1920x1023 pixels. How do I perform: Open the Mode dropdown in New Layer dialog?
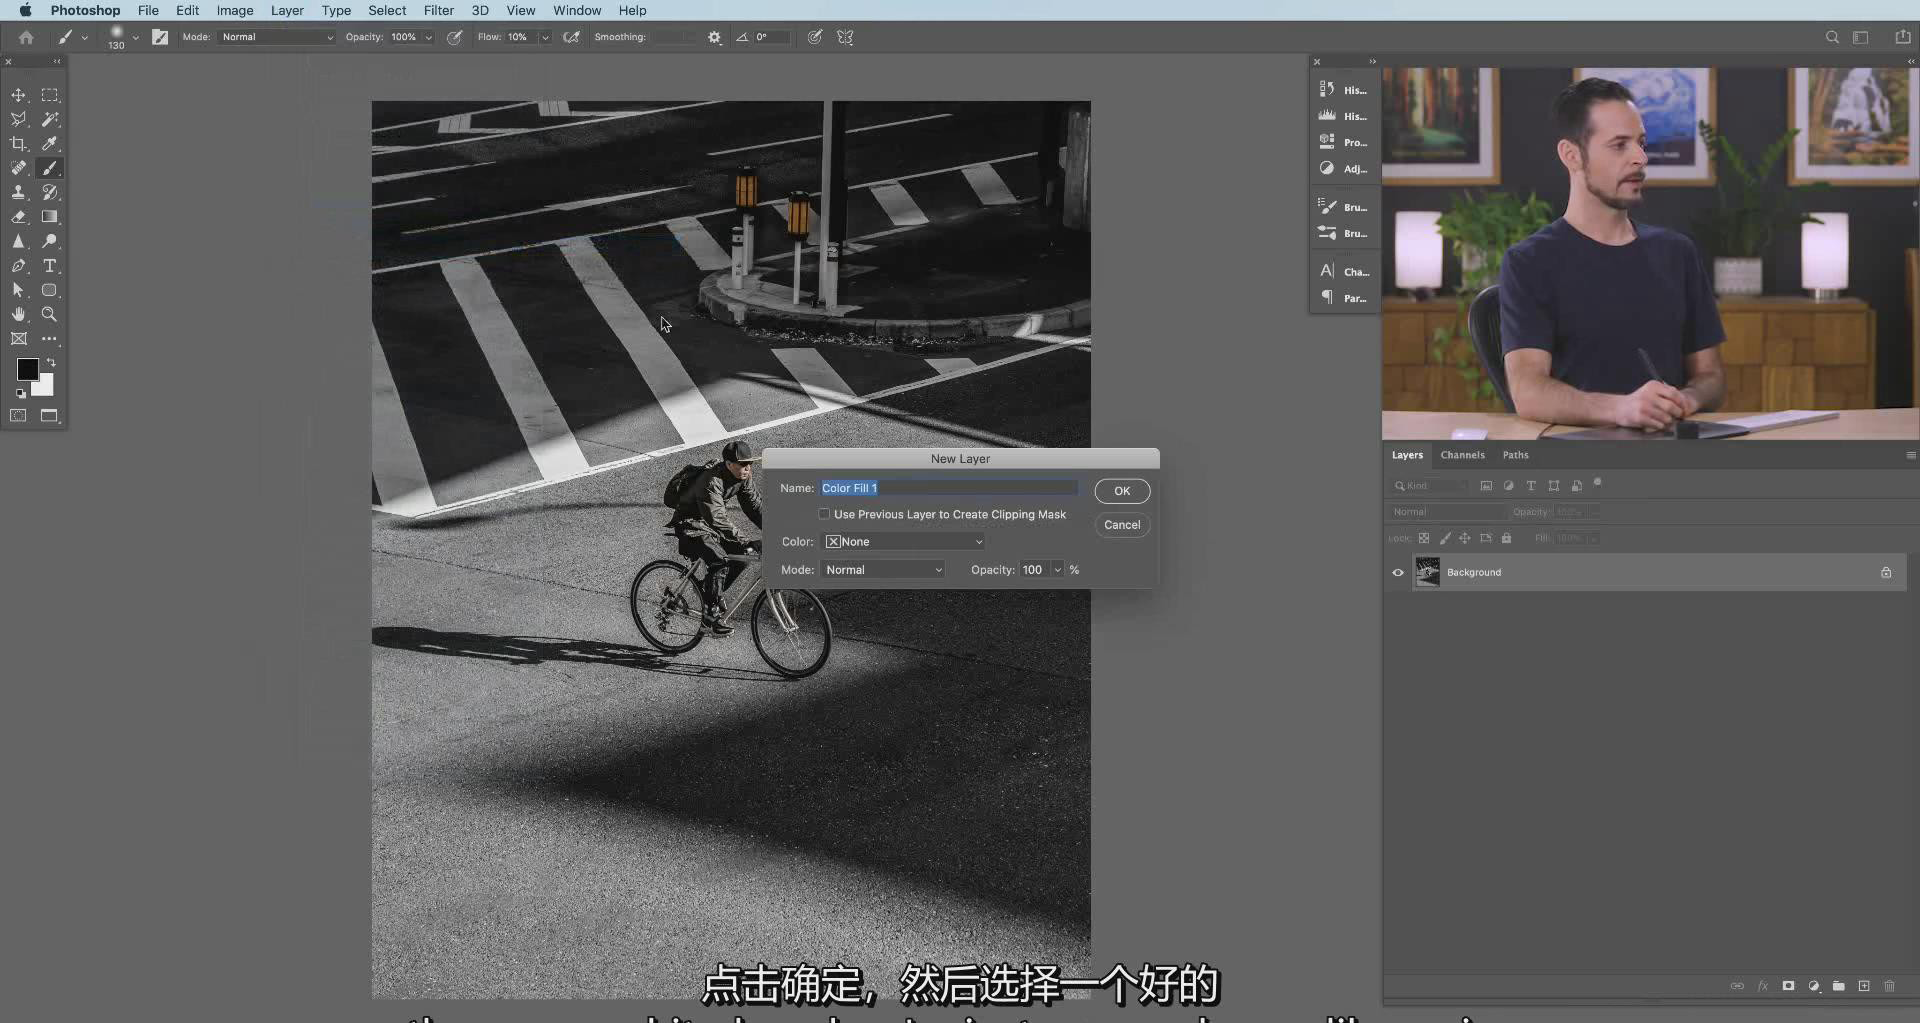(883, 569)
